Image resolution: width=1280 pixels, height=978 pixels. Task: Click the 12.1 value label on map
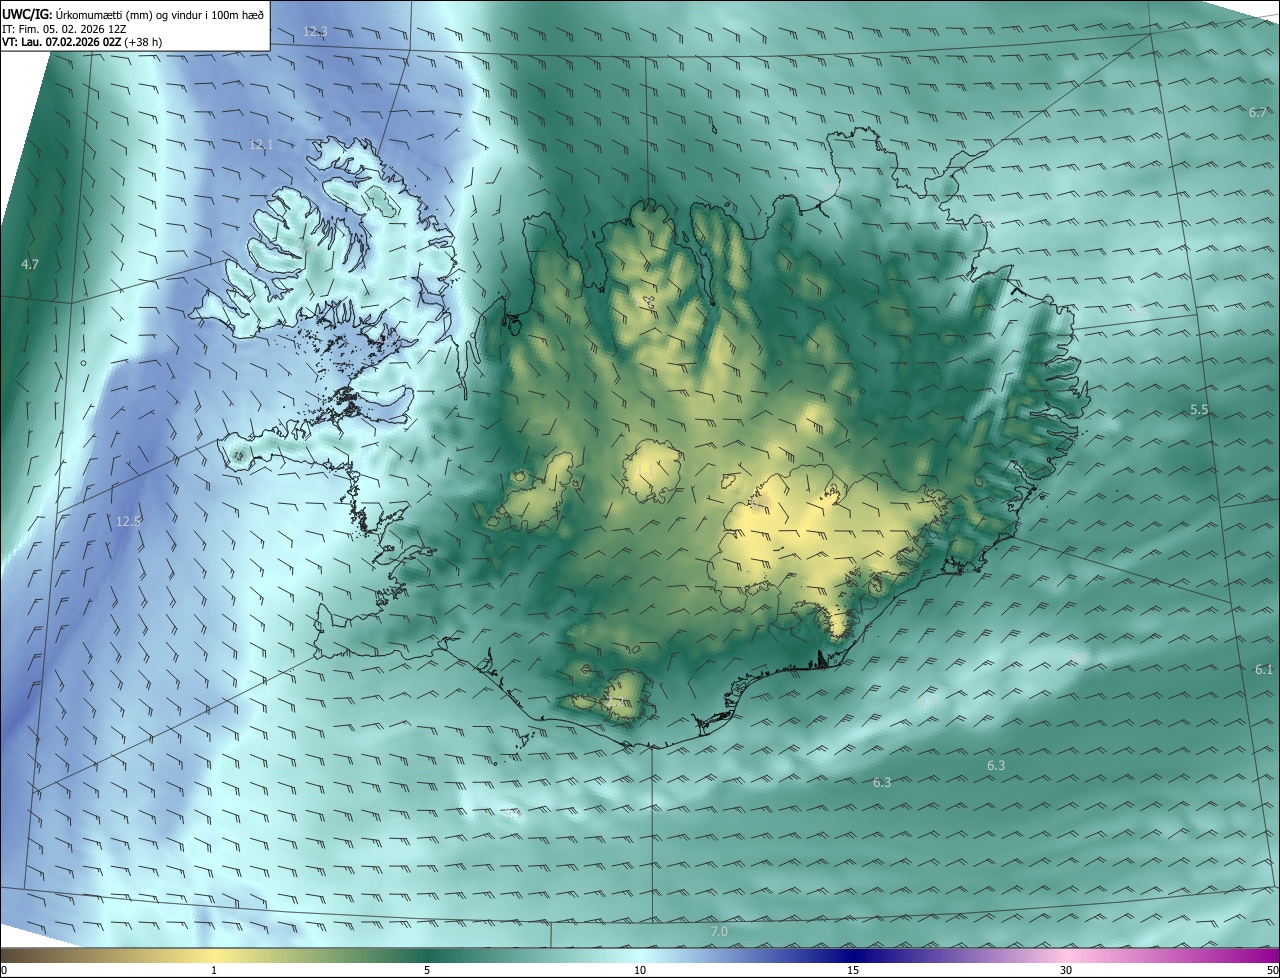(261, 145)
